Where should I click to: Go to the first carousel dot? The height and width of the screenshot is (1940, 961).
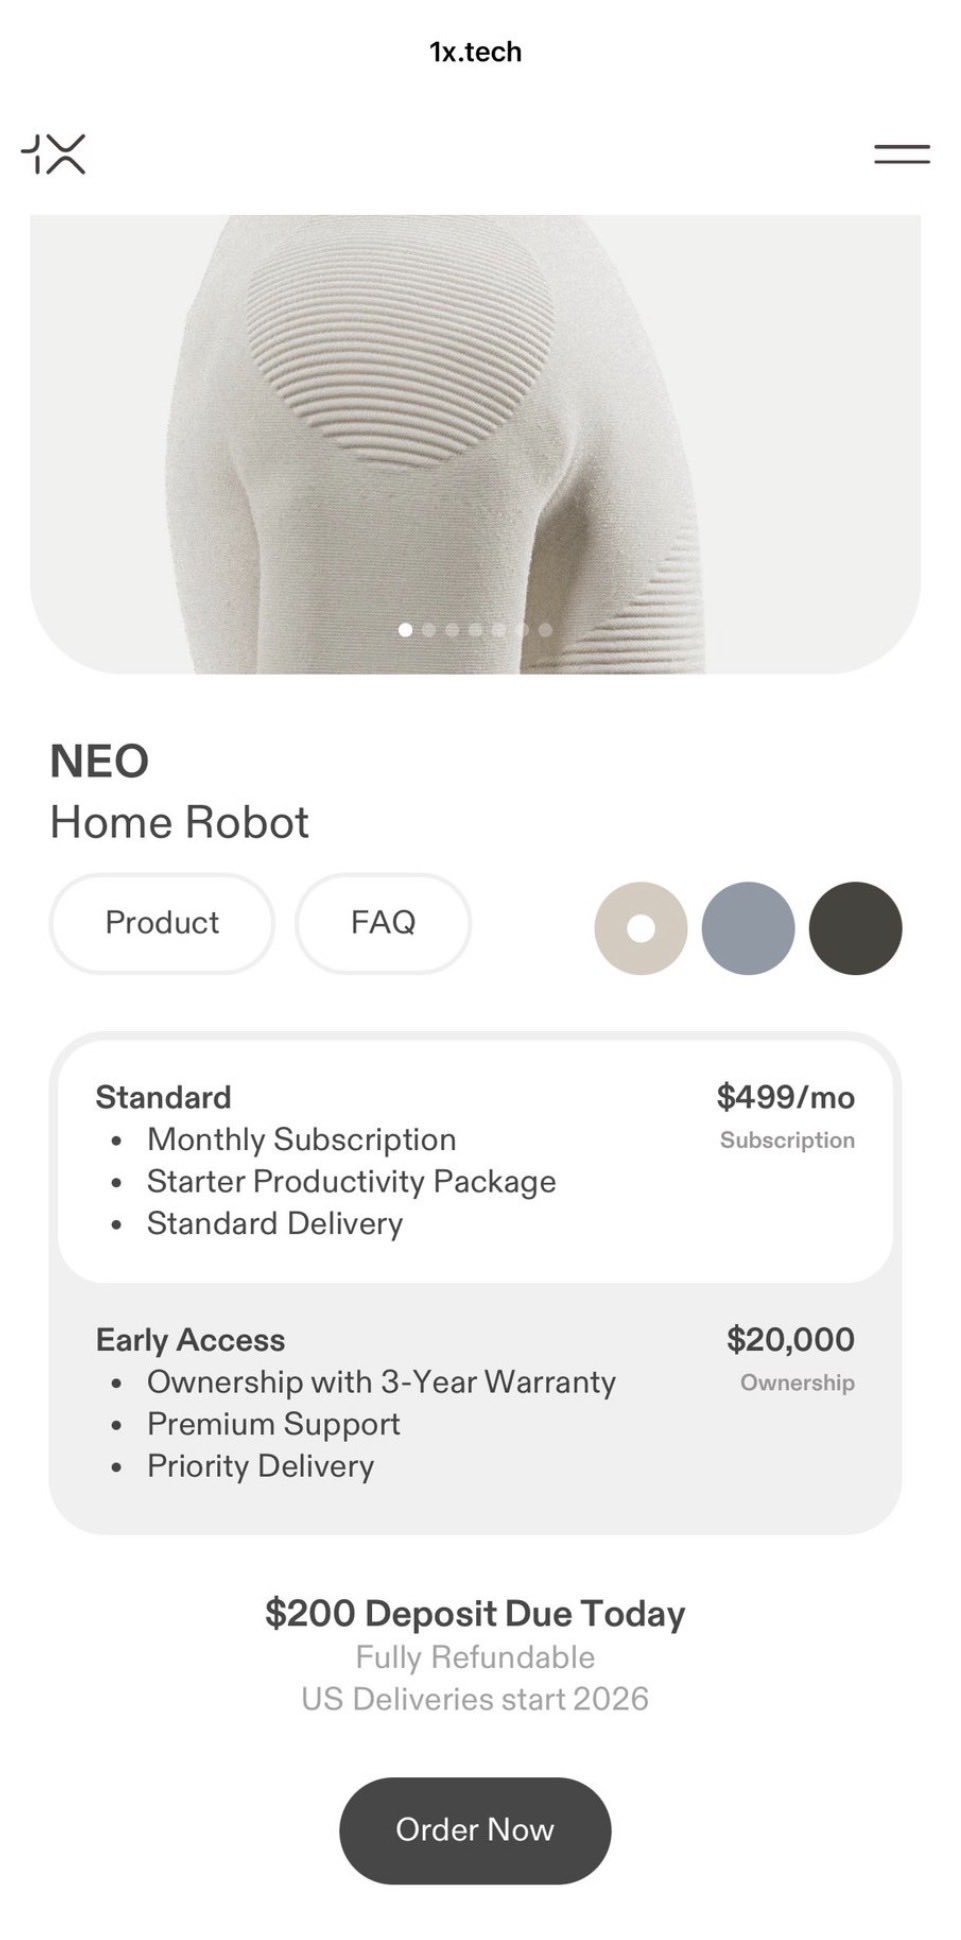405,630
